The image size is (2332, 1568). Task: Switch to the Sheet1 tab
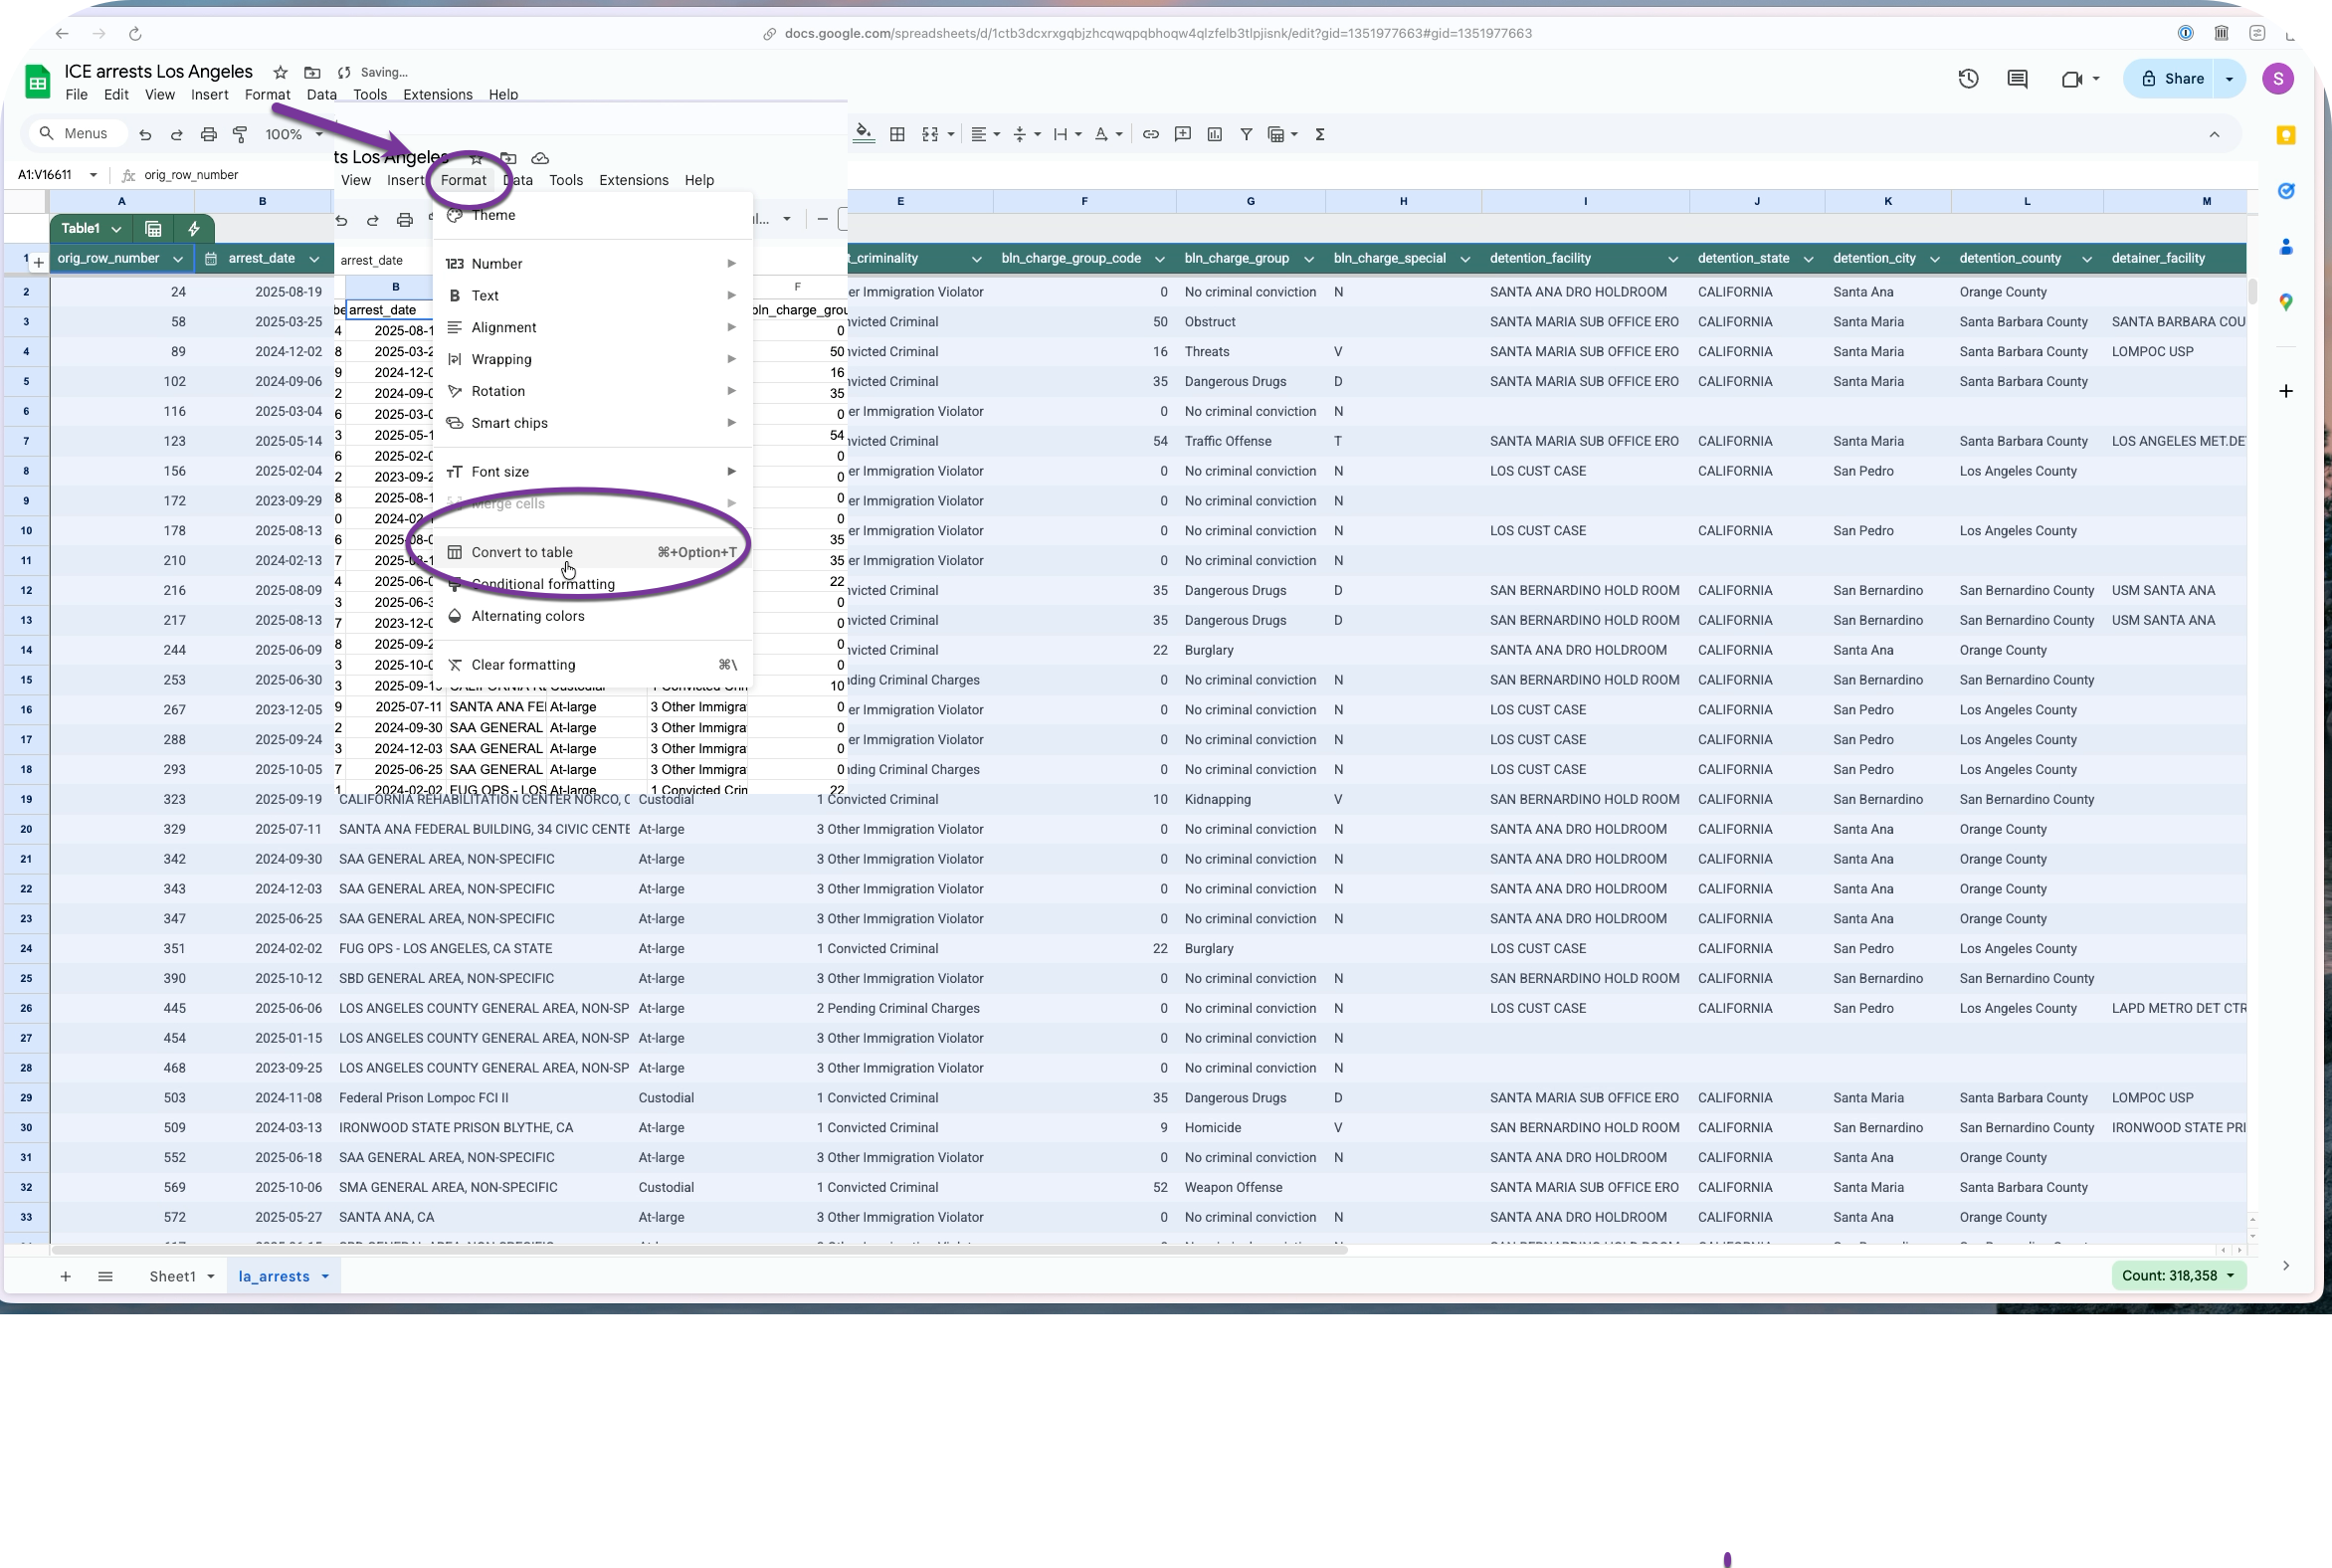[172, 1276]
